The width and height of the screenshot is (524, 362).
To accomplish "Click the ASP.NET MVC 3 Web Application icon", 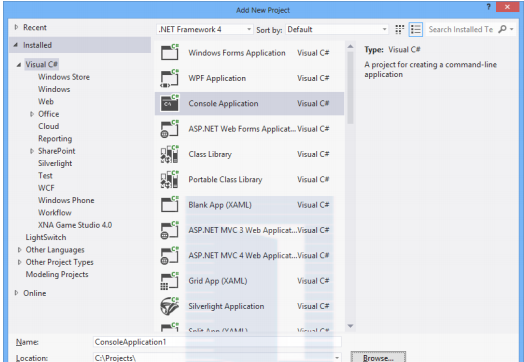I will tap(170, 230).
